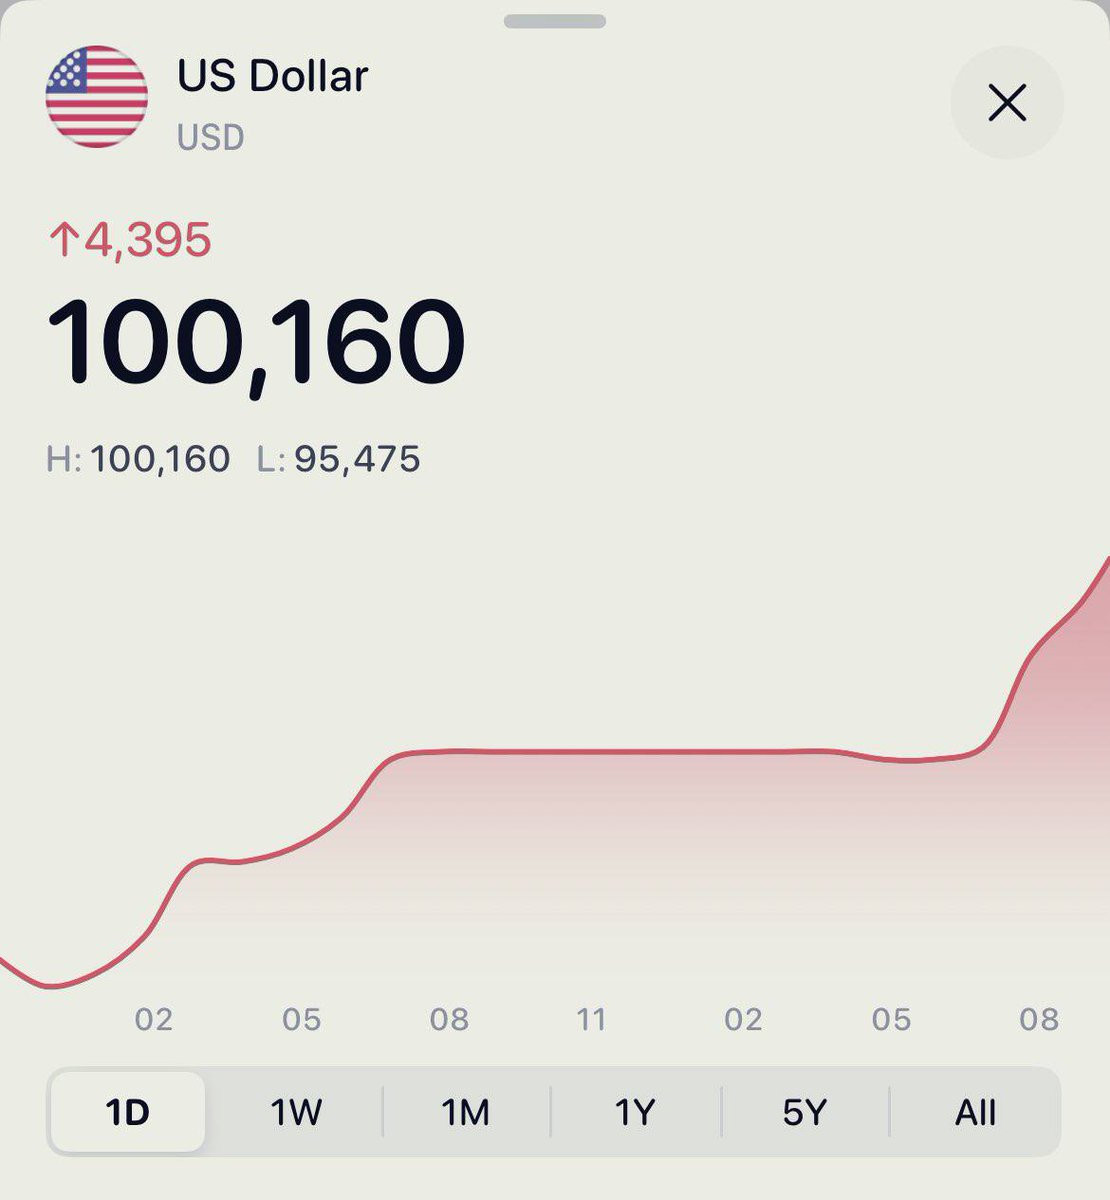
Task: Show the All time range
Action: point(975,1112)
